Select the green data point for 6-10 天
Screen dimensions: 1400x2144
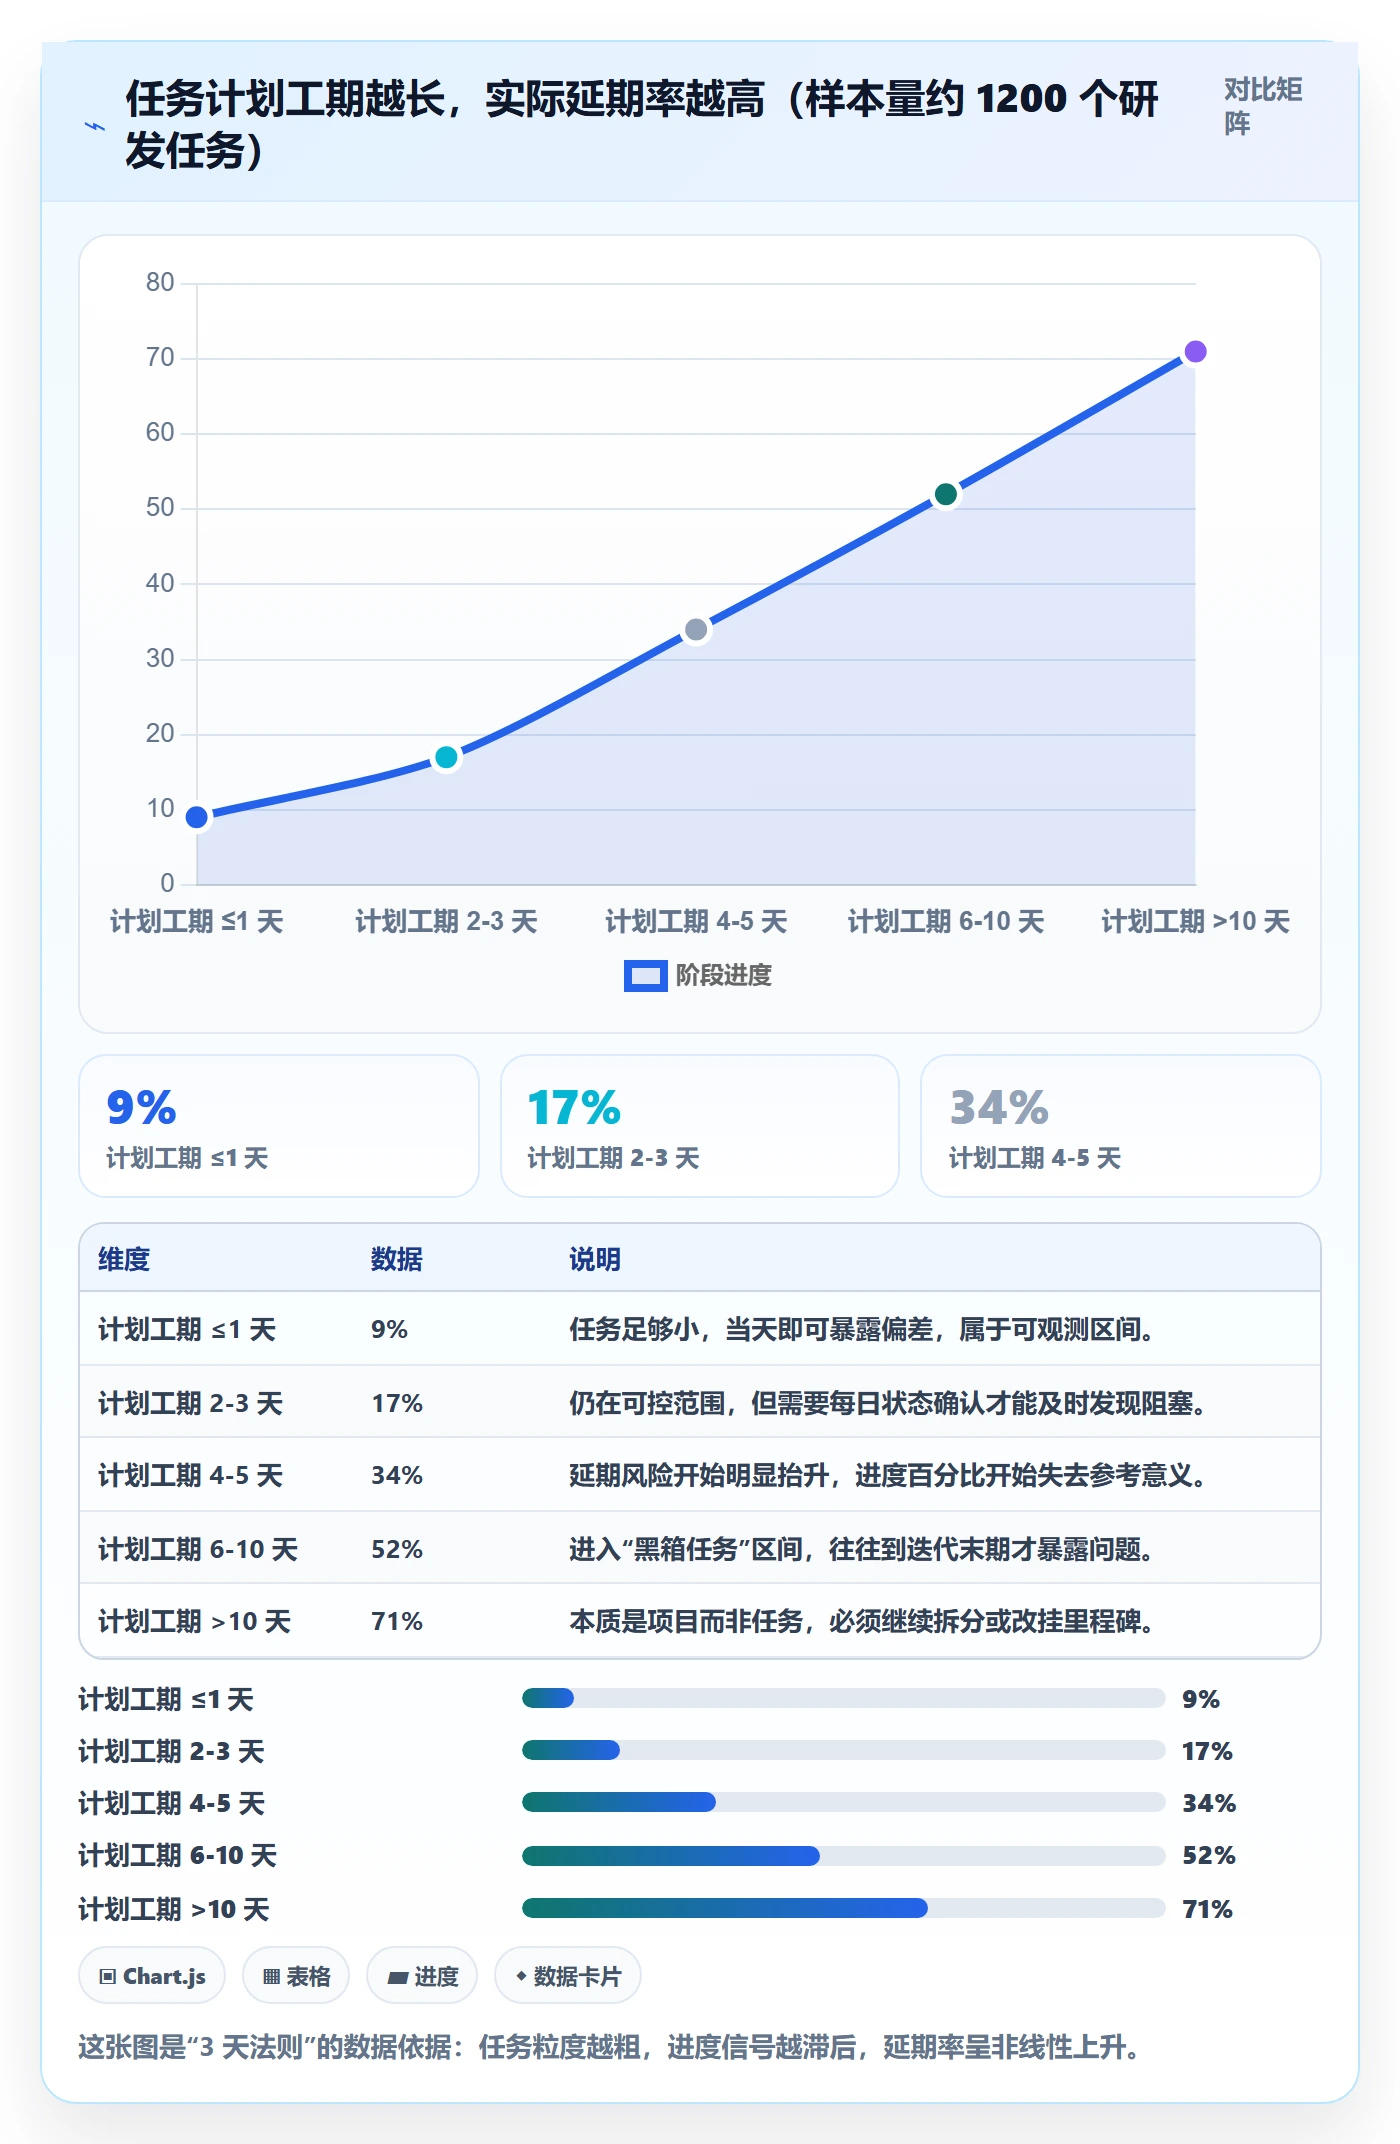point(946,494)
